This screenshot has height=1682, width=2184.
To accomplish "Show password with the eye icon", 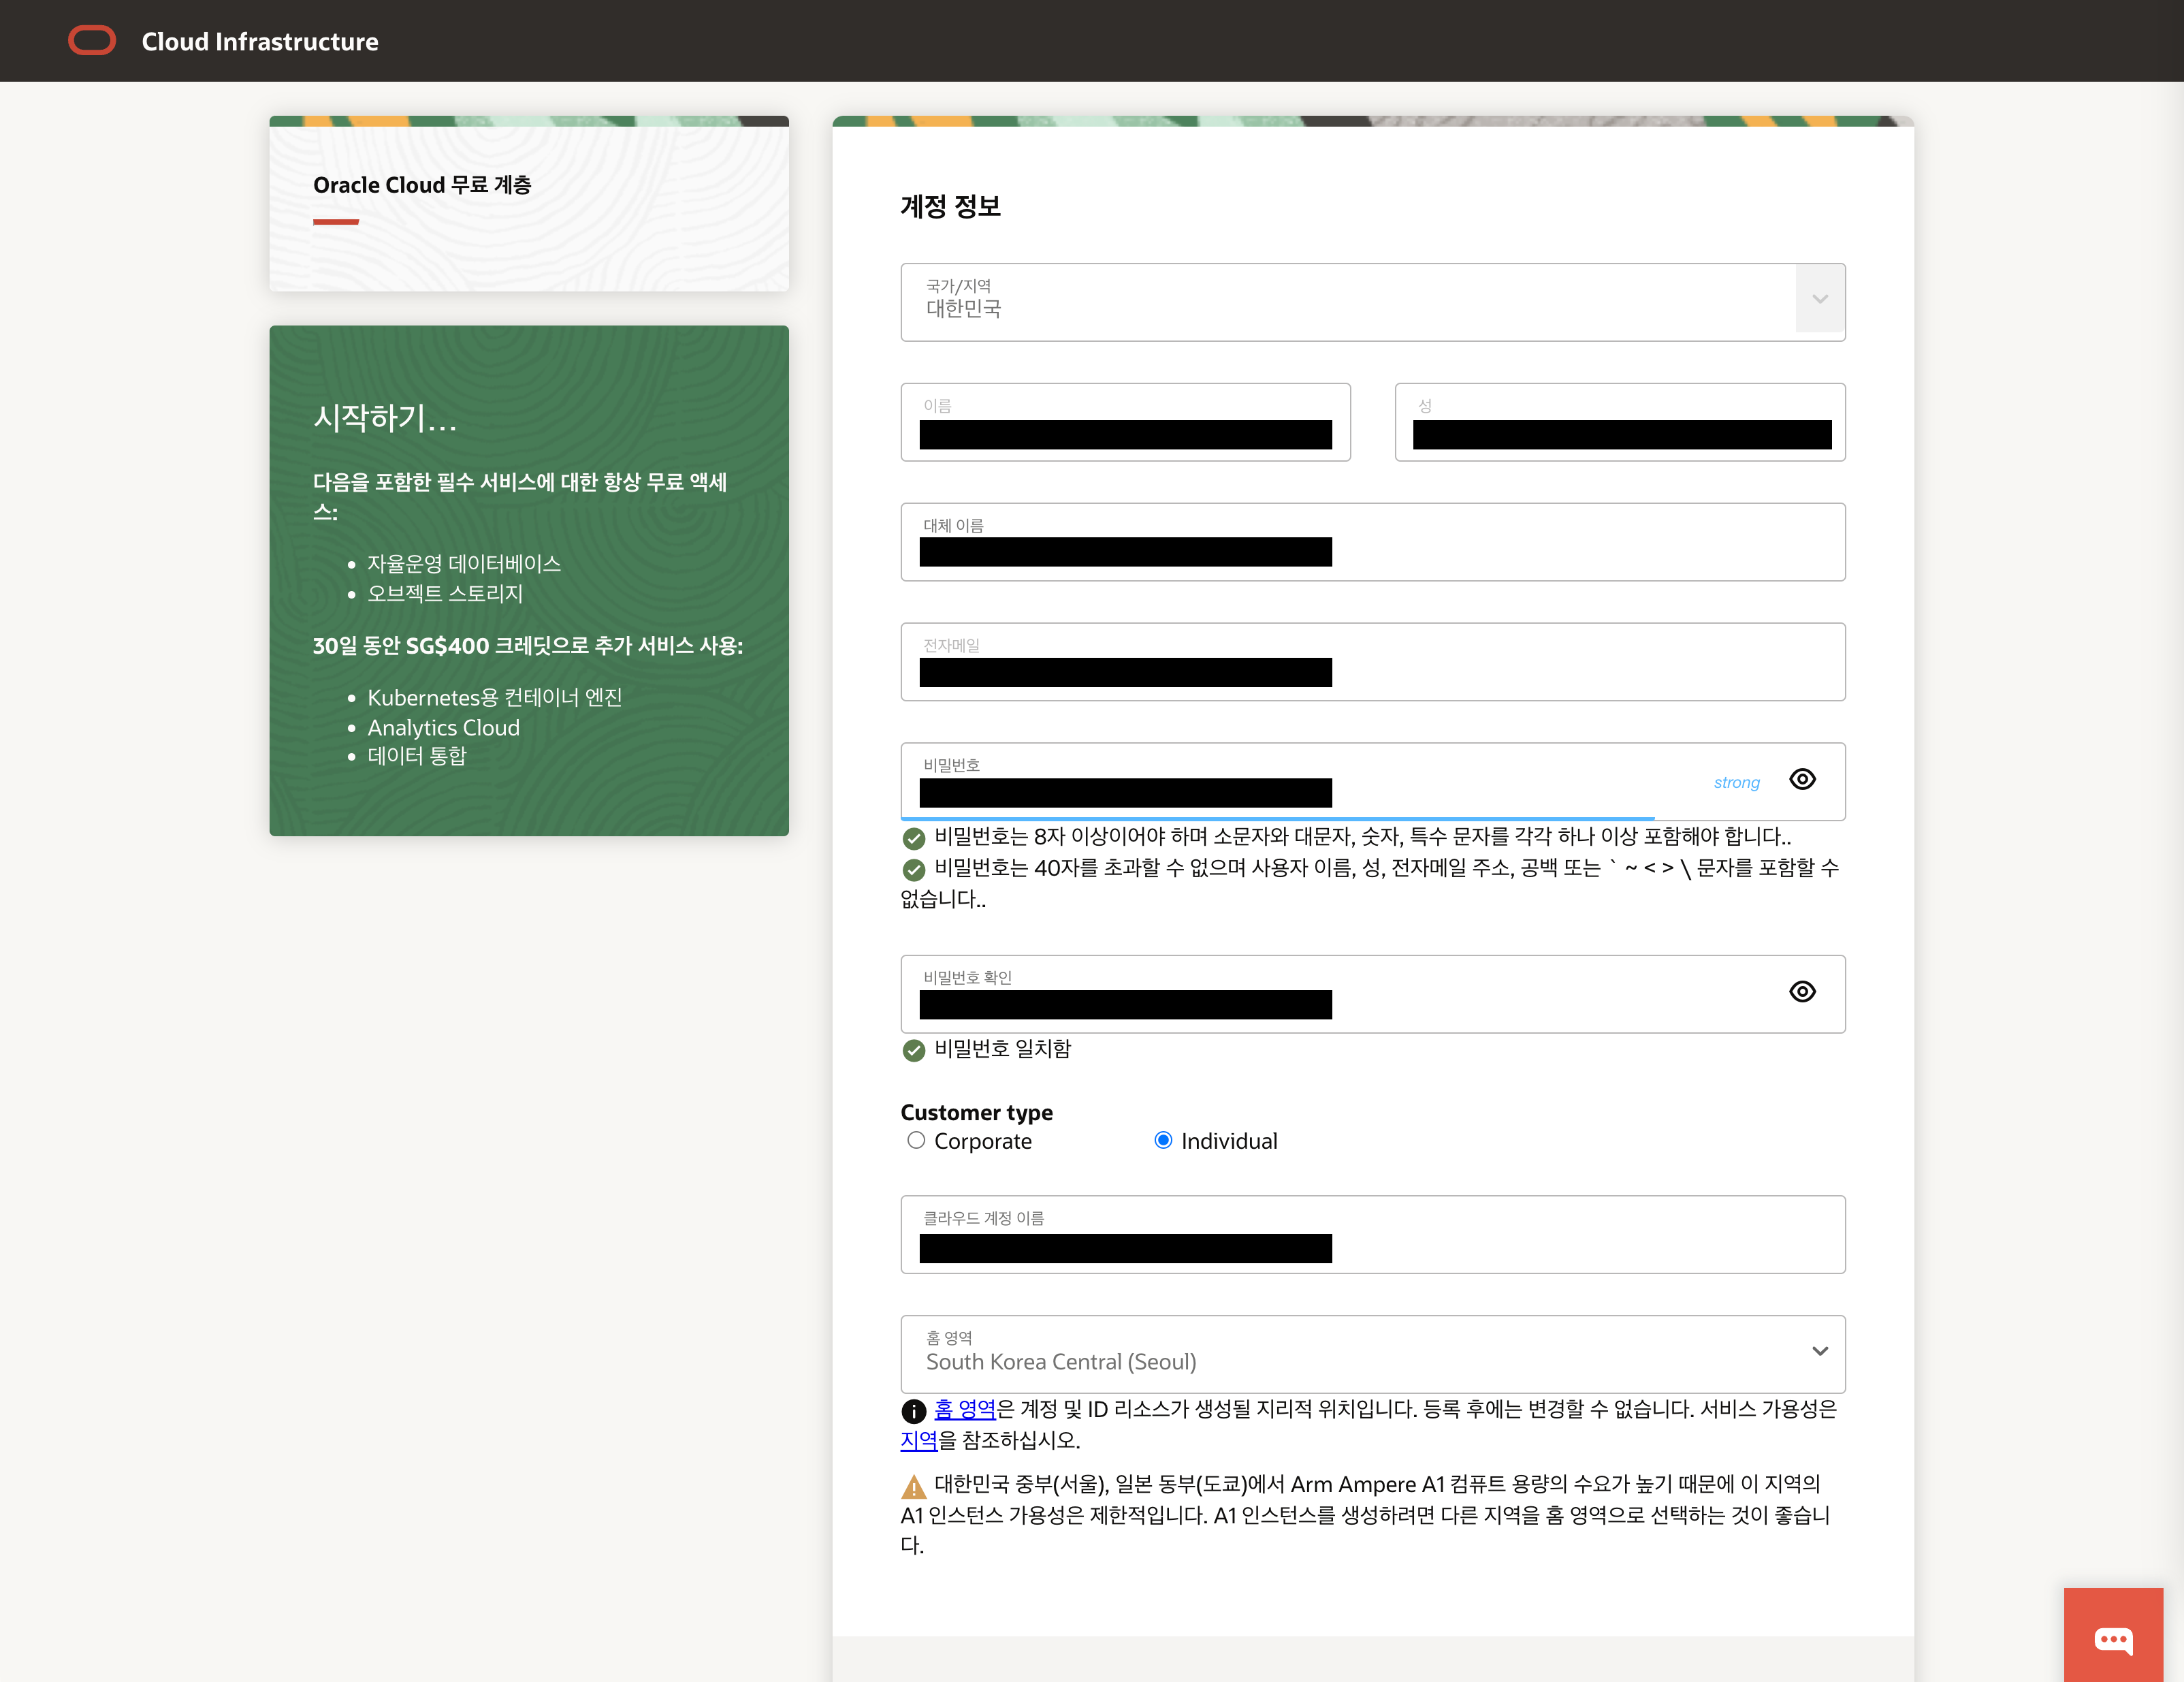I will (x=1802, y=780).
